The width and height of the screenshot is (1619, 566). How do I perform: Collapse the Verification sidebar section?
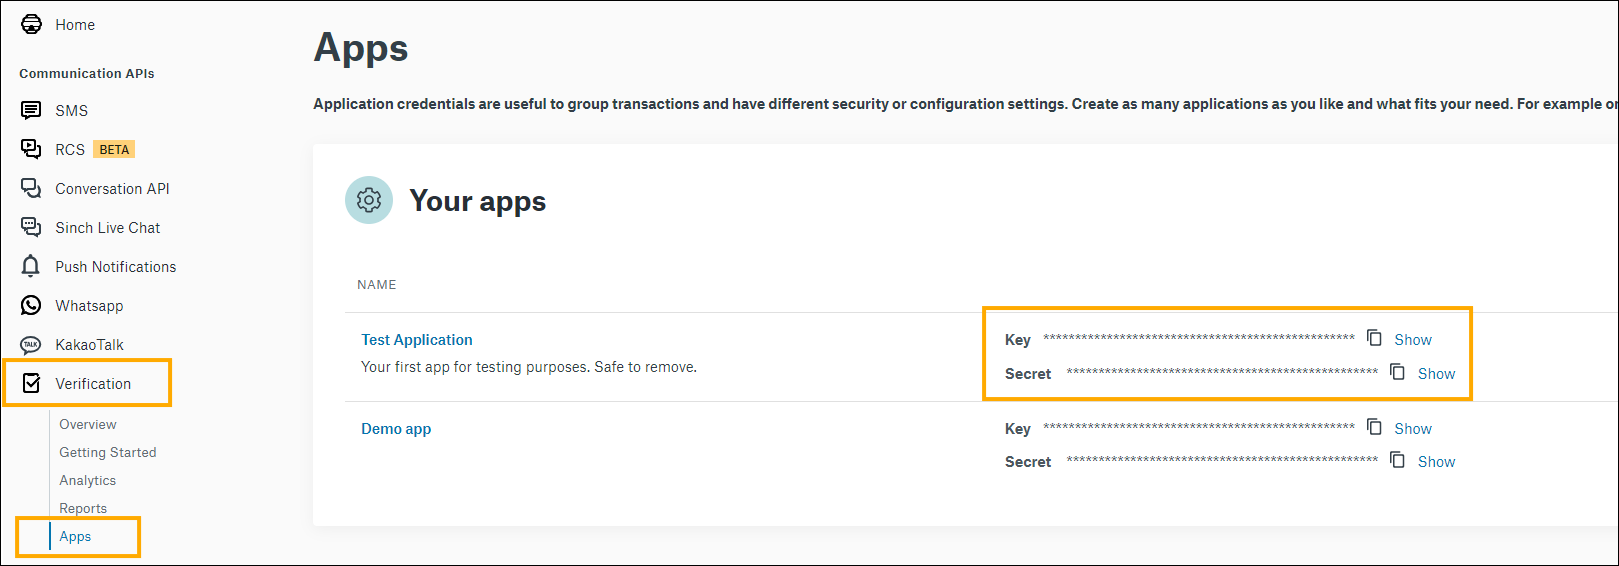92,384
